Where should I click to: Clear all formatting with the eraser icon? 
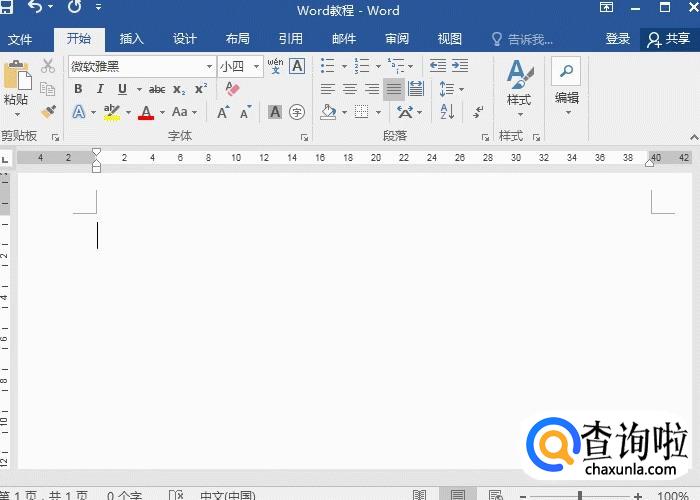coord(233,89)
